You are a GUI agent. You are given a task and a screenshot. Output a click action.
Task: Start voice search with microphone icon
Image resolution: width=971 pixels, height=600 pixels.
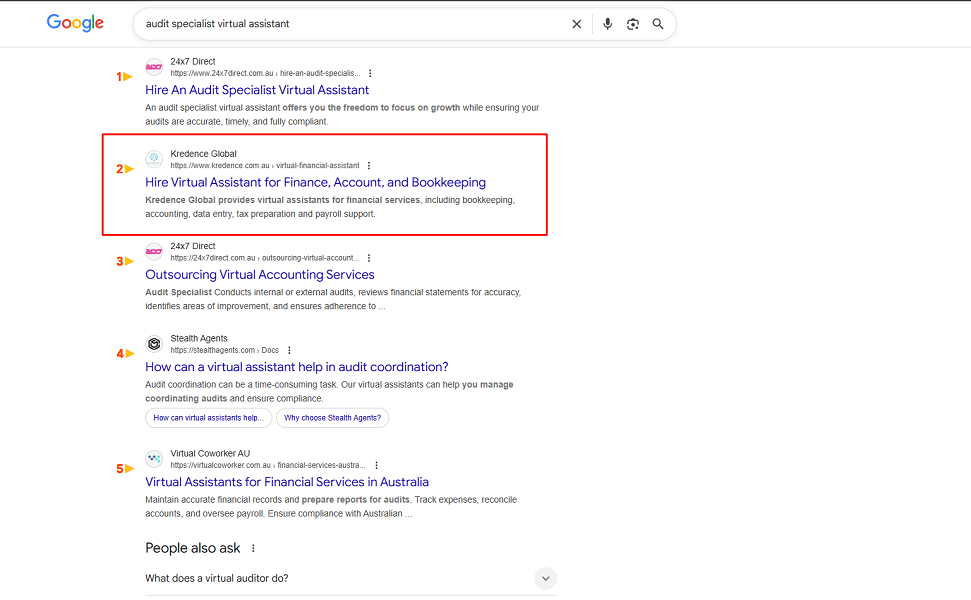tap(607, 24)
